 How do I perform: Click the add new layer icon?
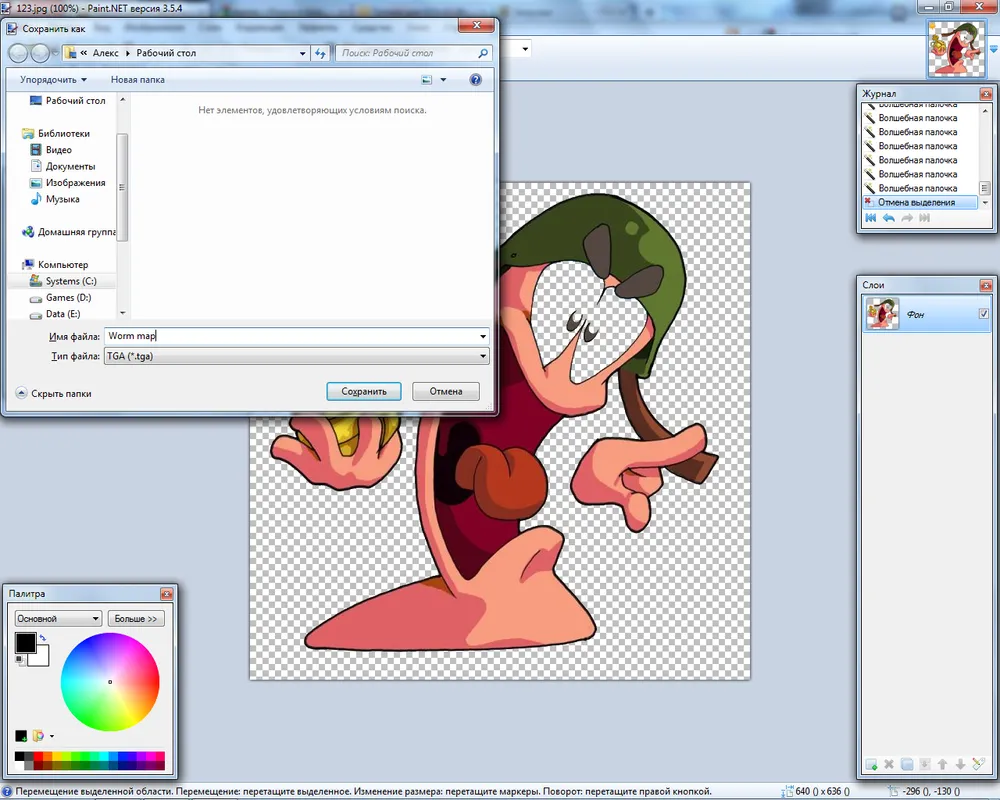pyautogui.click(x=871, y=765)
